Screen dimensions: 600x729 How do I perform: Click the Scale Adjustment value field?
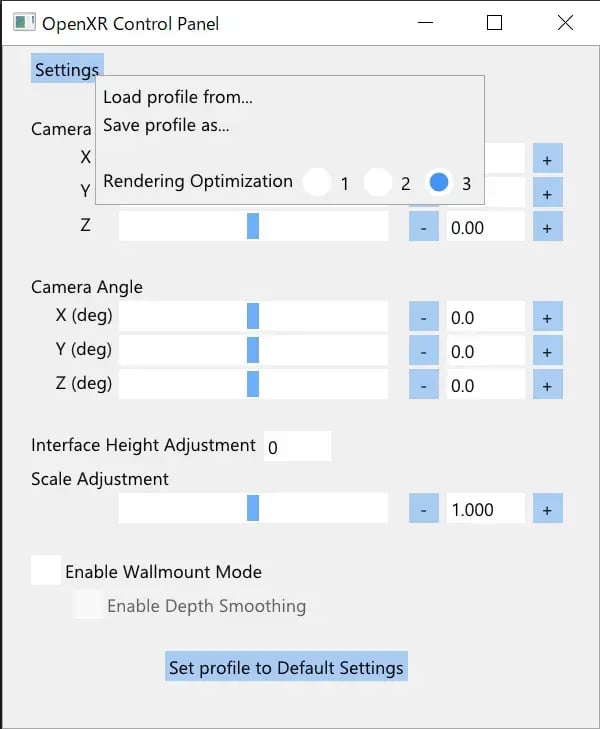pyautogui.click(x=485, y=509)
